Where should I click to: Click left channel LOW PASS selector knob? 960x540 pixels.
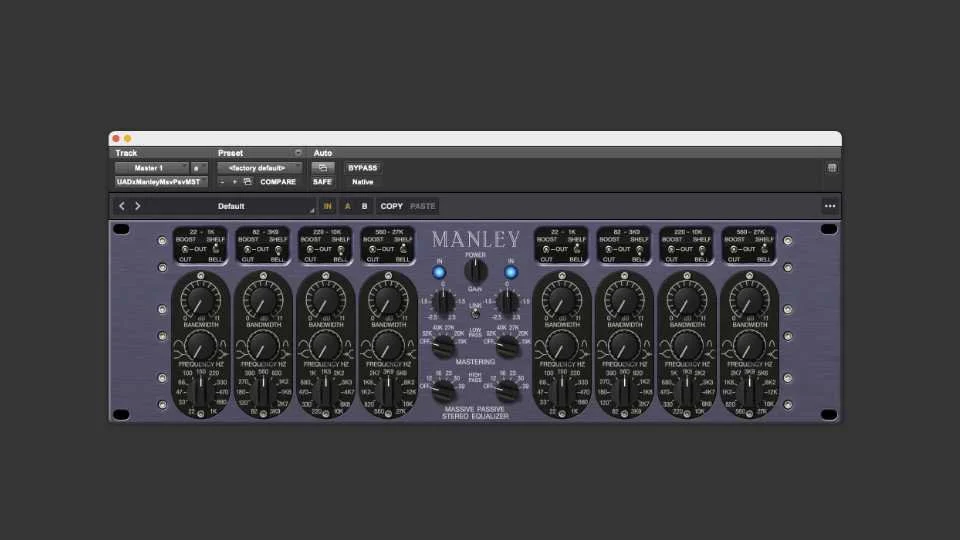click(443, 347)
